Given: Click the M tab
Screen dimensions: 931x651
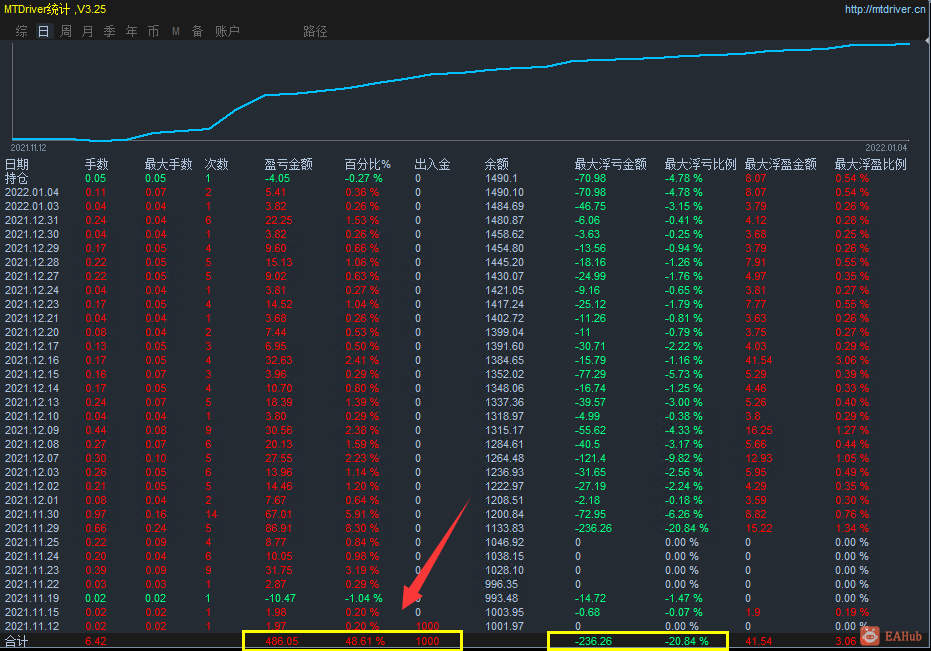Looking at the screenshot, I should (x=176, y=31).
